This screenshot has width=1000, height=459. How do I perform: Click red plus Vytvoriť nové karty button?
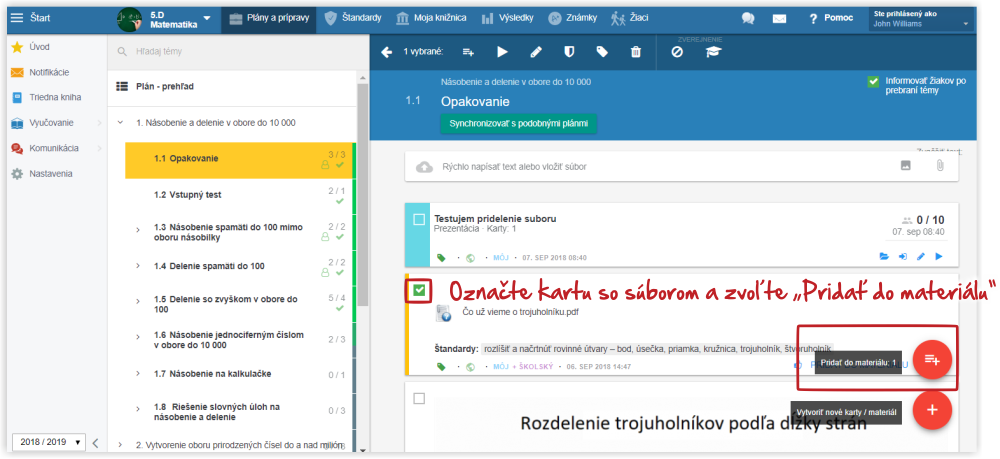pyautogui.click(x=932, y=410)
